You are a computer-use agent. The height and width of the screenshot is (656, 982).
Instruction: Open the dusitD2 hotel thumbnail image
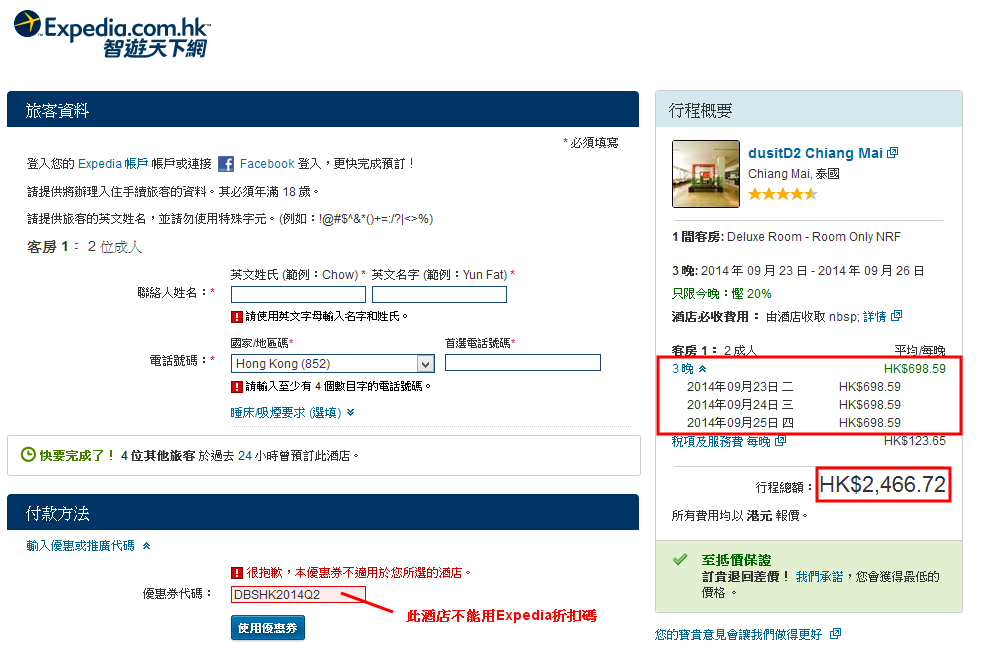click(705, 173)
